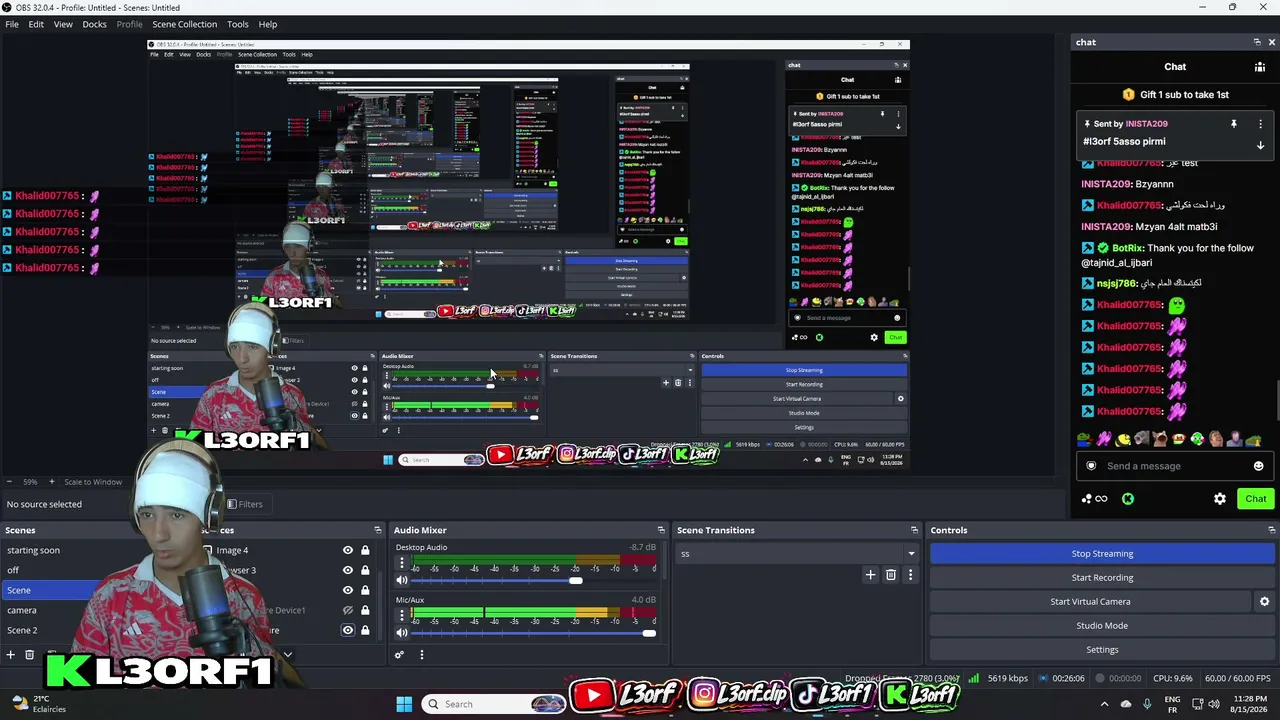Open the Docks menu

[94, 24]
